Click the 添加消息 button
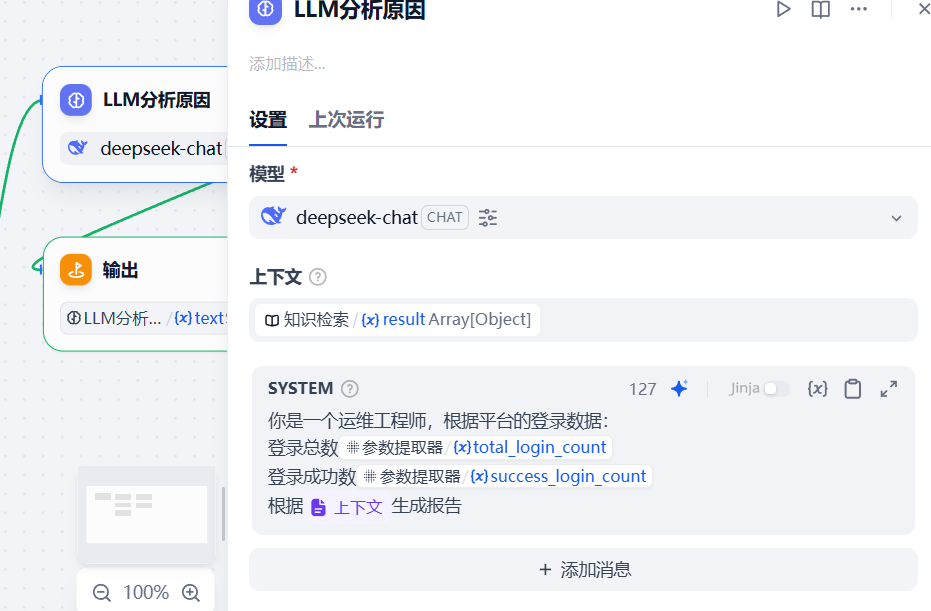The height and width of the screenshot is (611, 931). pos(583,570)
